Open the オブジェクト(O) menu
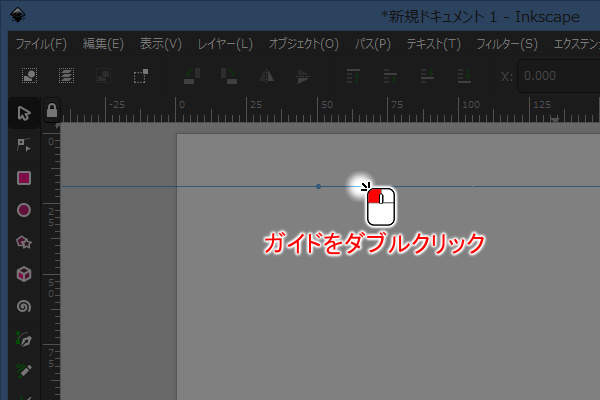Viewport: 600px width, 400px height. 303,44
